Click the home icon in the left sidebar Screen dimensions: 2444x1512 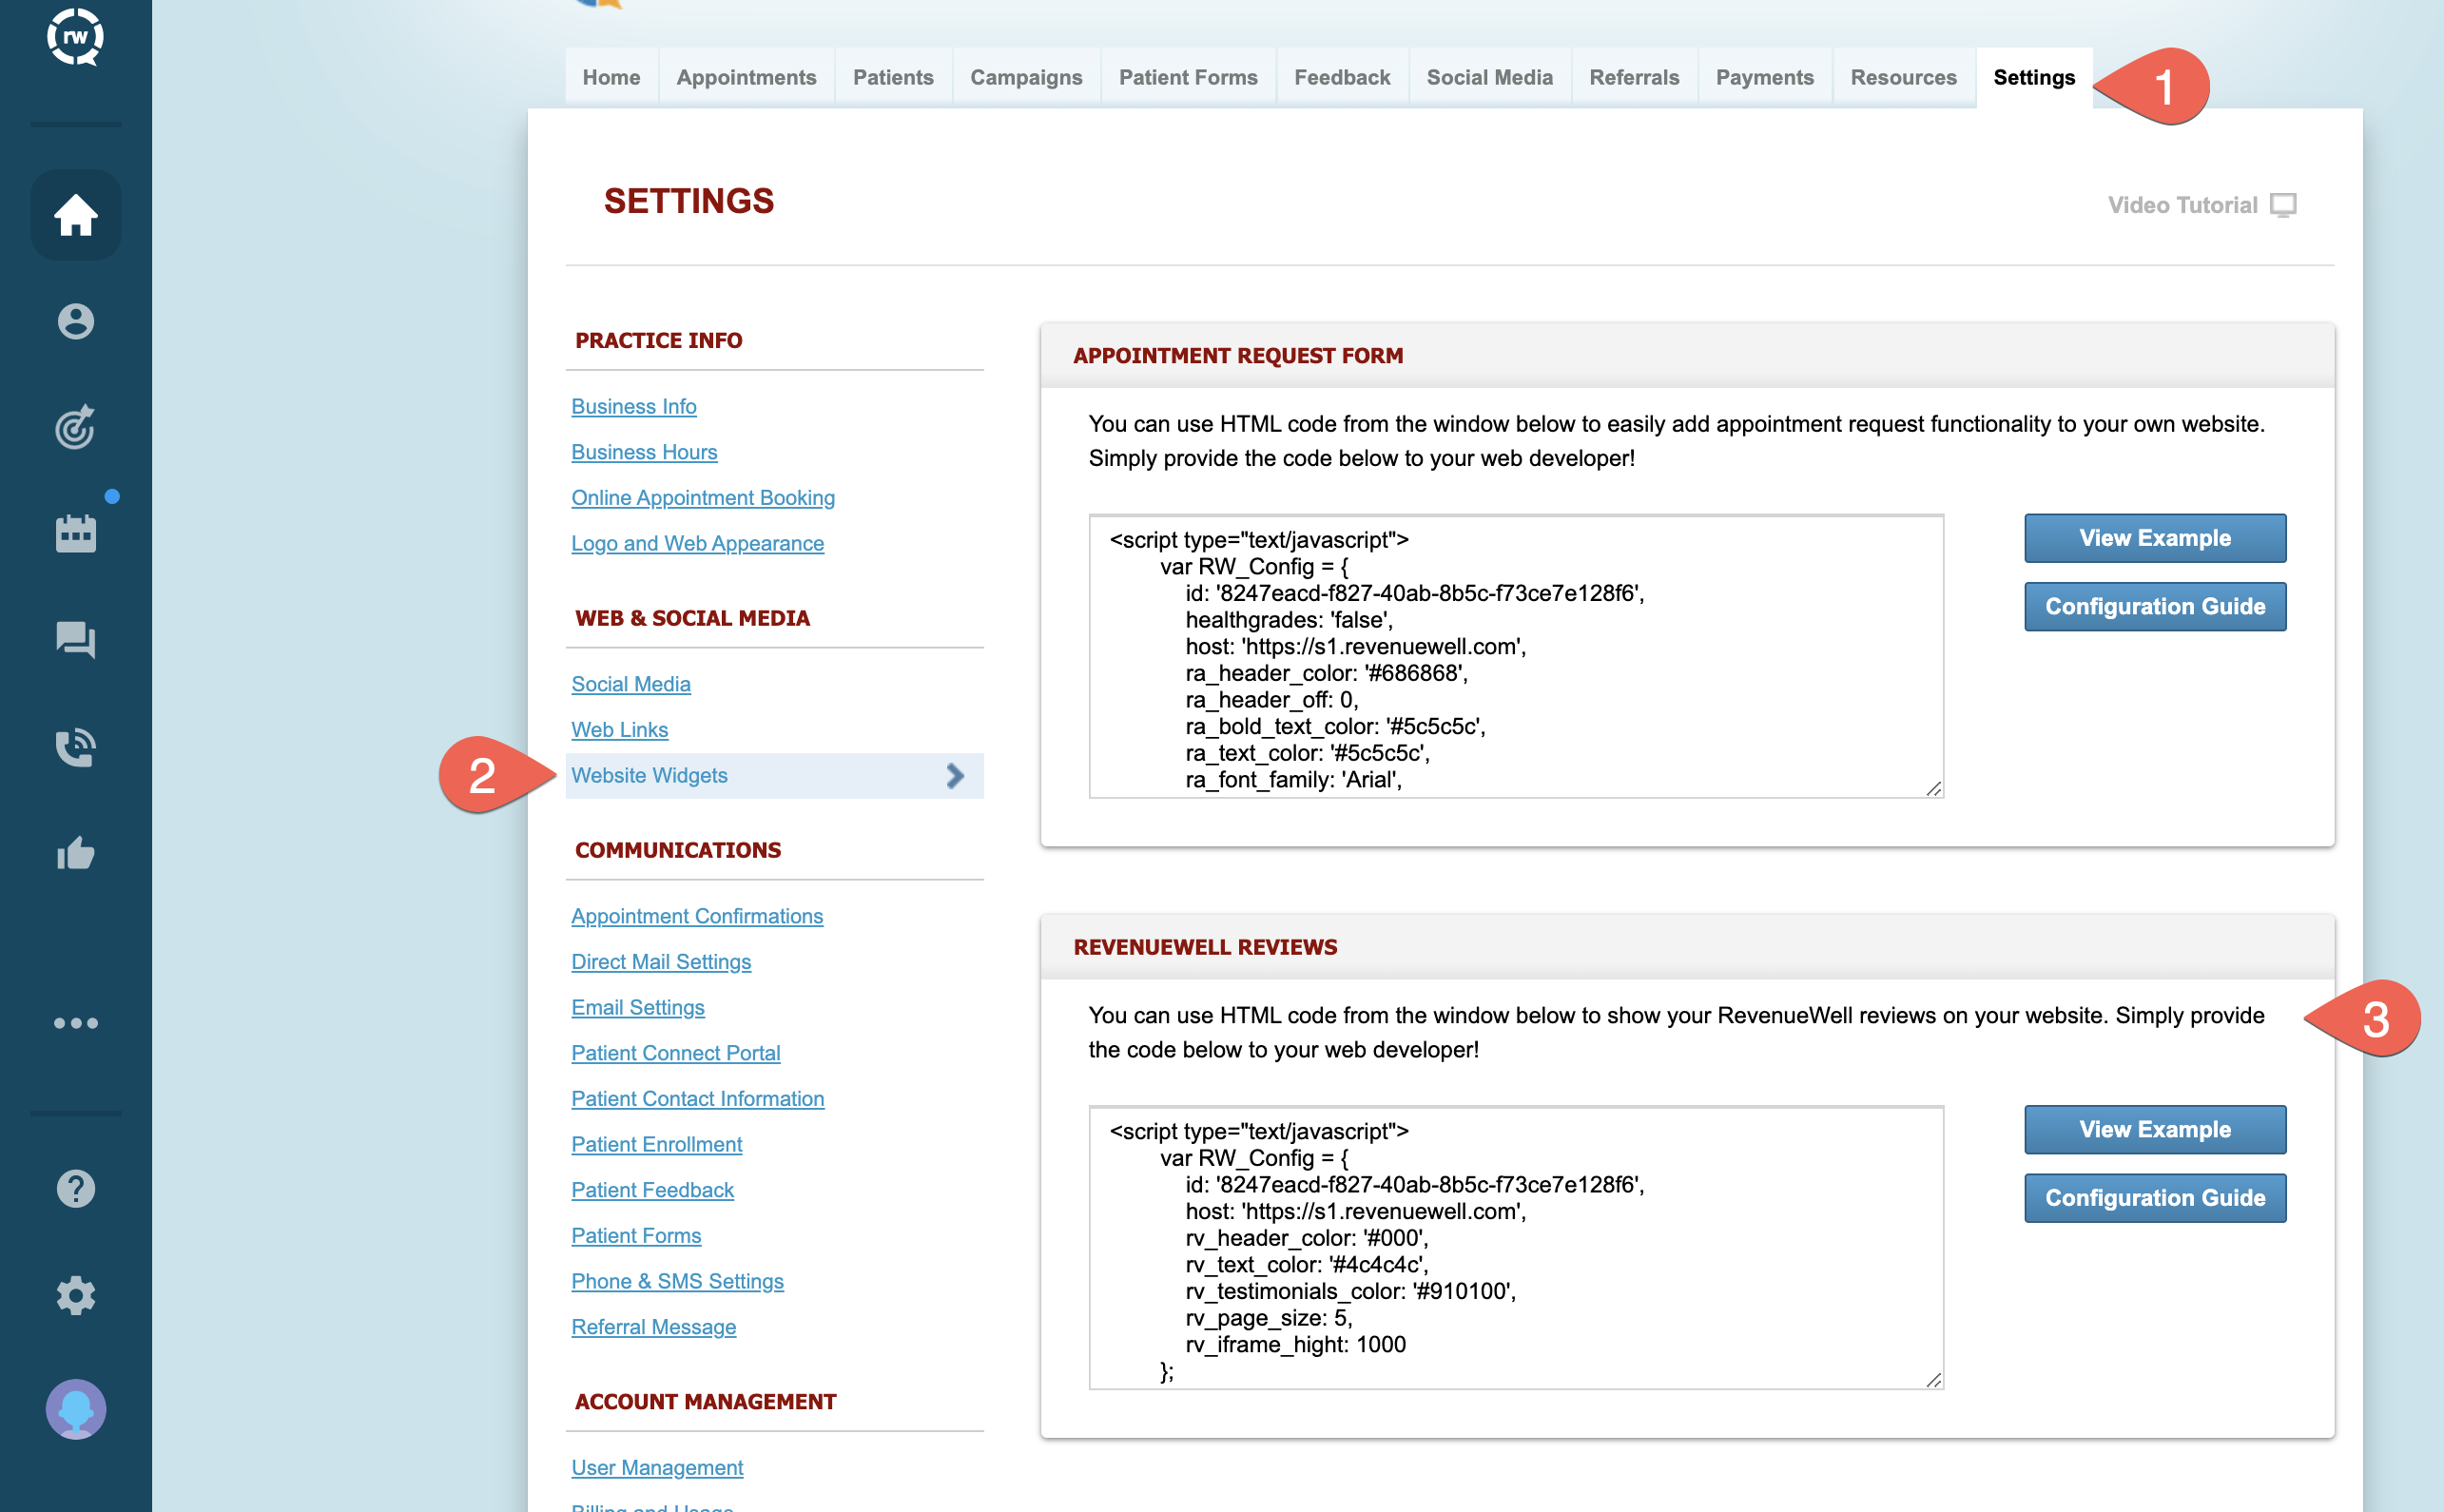click(75, 215)
